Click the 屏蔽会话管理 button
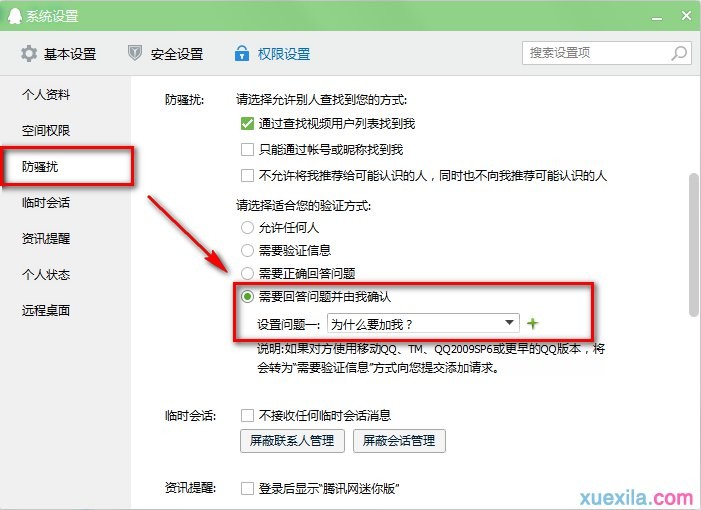Viewport: 701px width, 510px height. [x=400, y=441]
